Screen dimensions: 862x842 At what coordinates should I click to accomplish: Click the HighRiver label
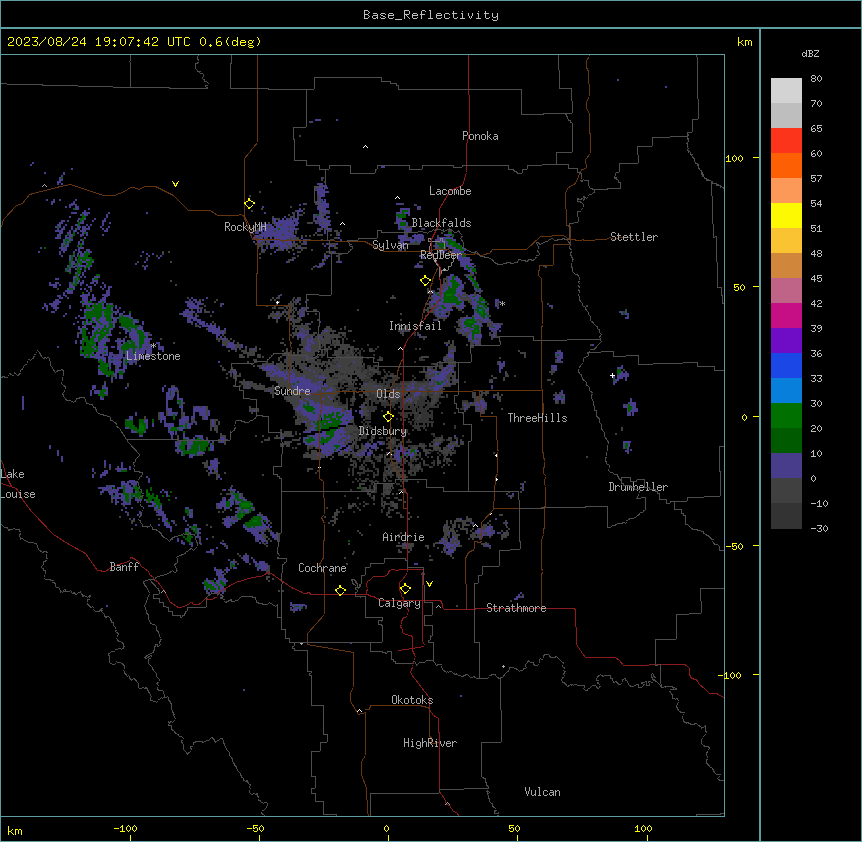[430, 743]
